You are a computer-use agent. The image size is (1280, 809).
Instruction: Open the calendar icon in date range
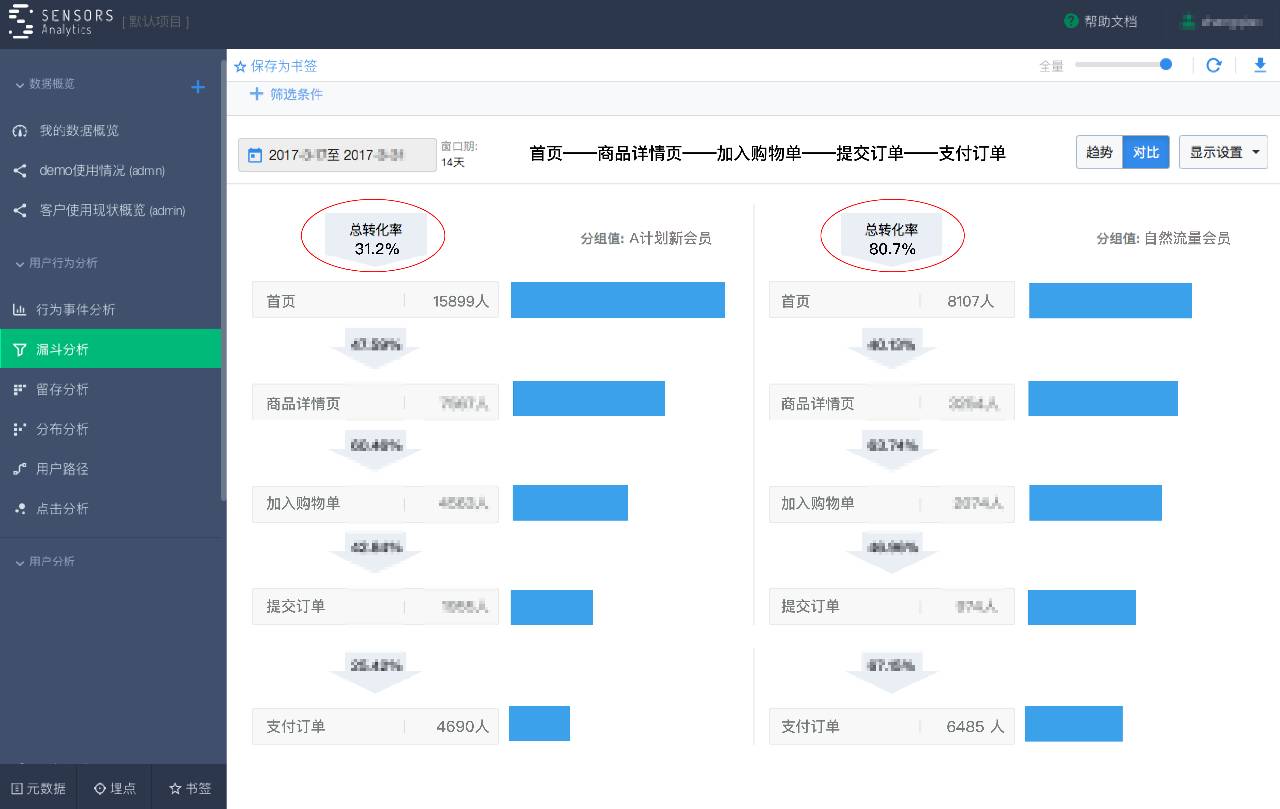[255, 155]
